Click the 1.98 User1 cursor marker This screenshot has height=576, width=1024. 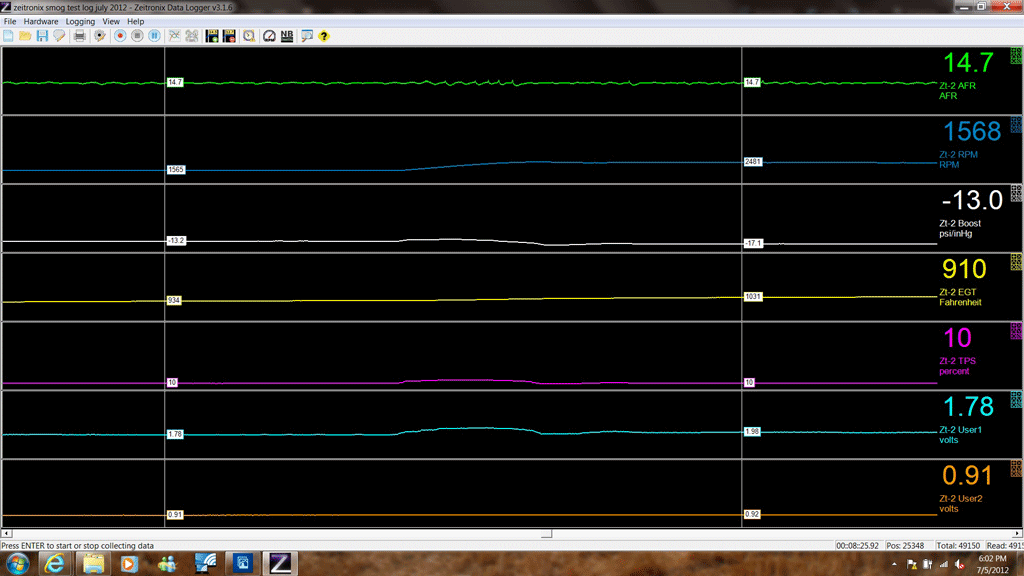(752, 432)
